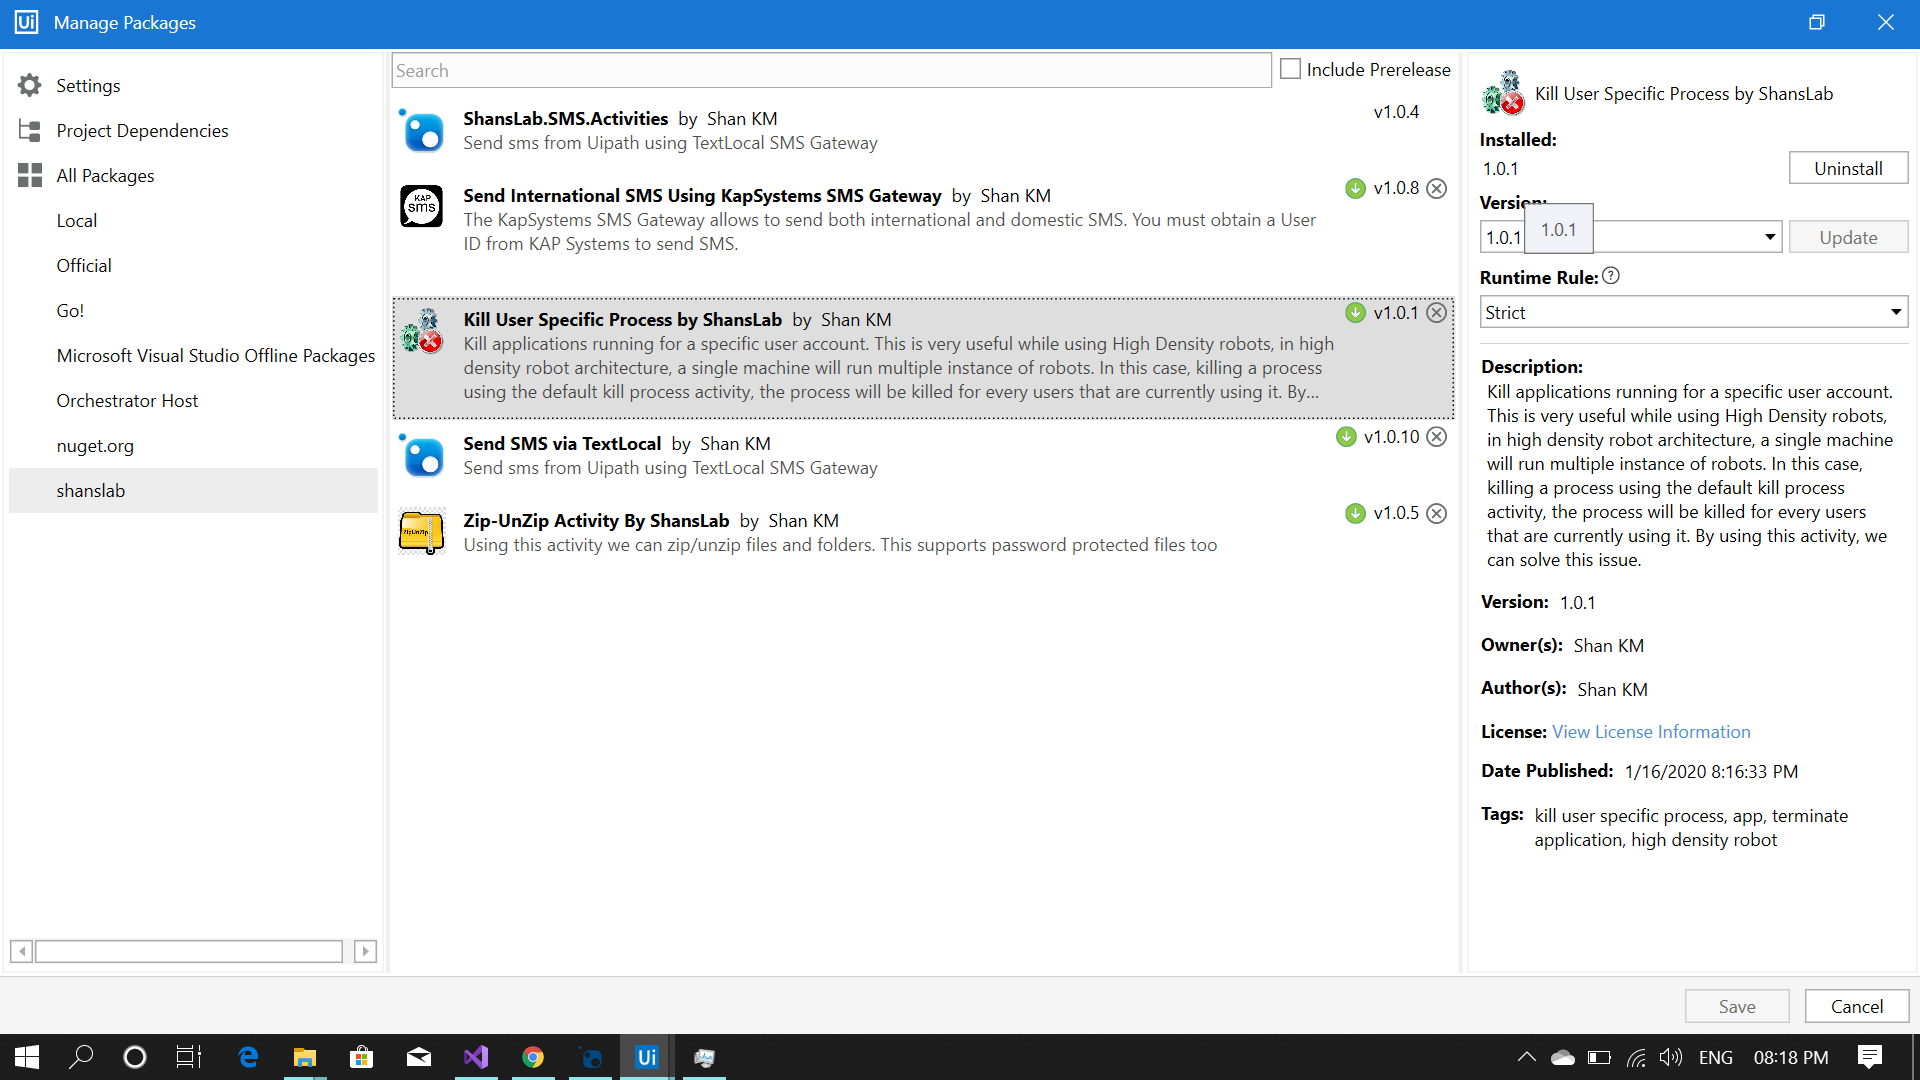
Task: Click Uninstall button
Action: pos(1848,168)
